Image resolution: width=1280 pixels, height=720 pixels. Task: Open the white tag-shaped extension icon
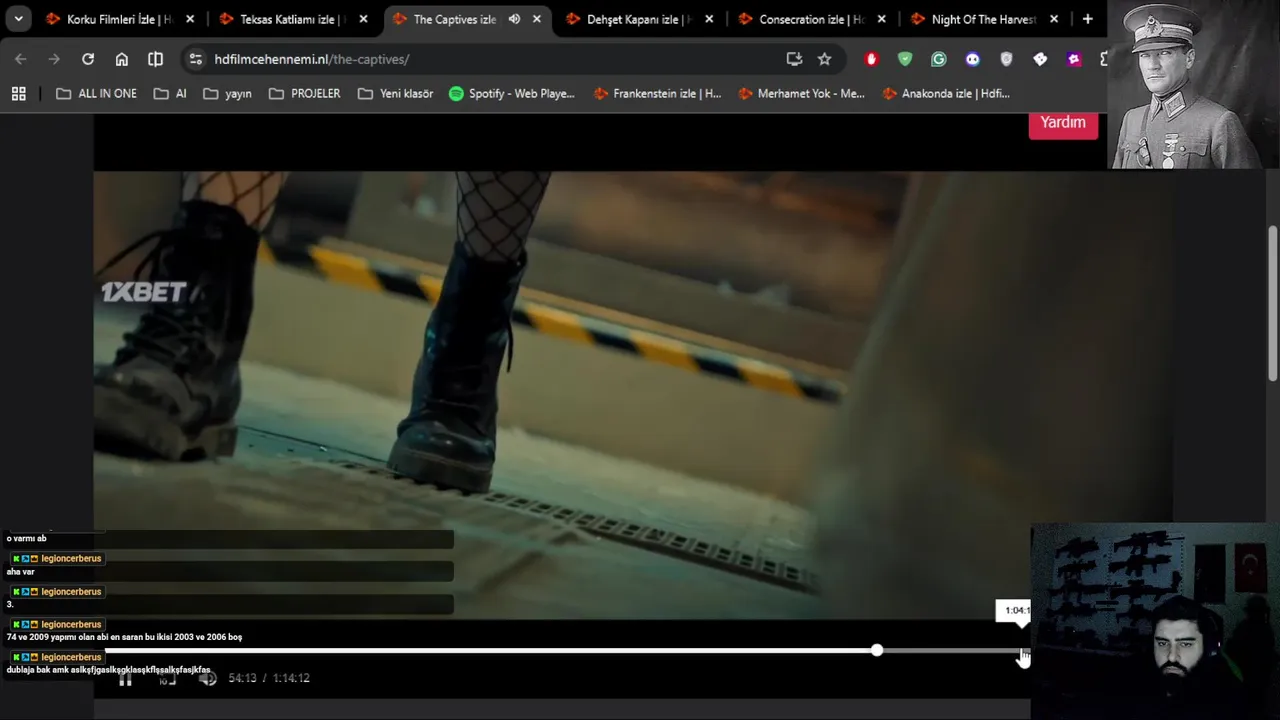coord(1040,59)
